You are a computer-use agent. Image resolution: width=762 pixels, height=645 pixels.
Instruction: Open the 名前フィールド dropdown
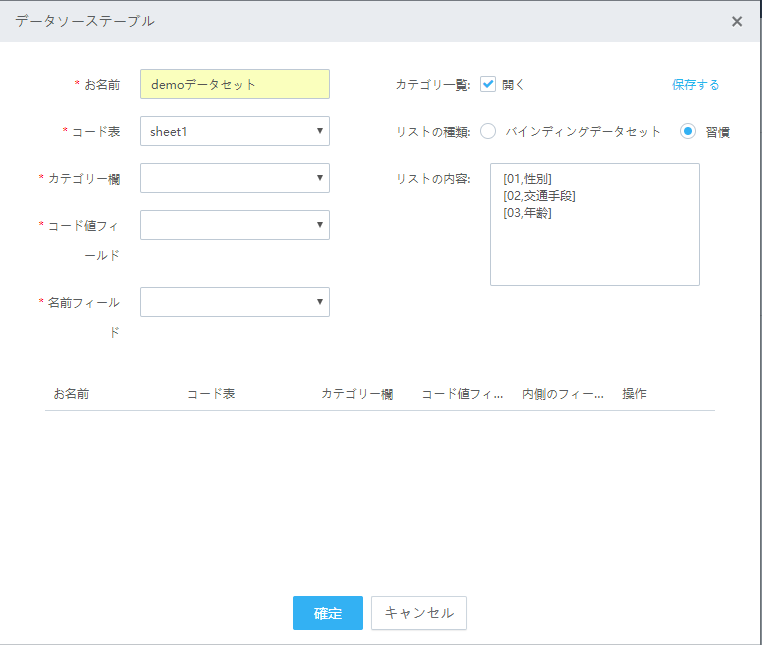pos(235,302)
